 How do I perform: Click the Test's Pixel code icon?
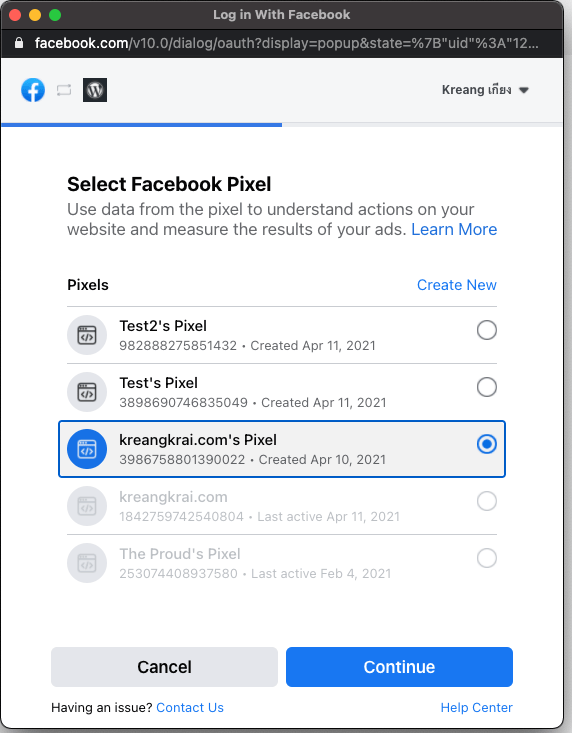tap(87, 392)
